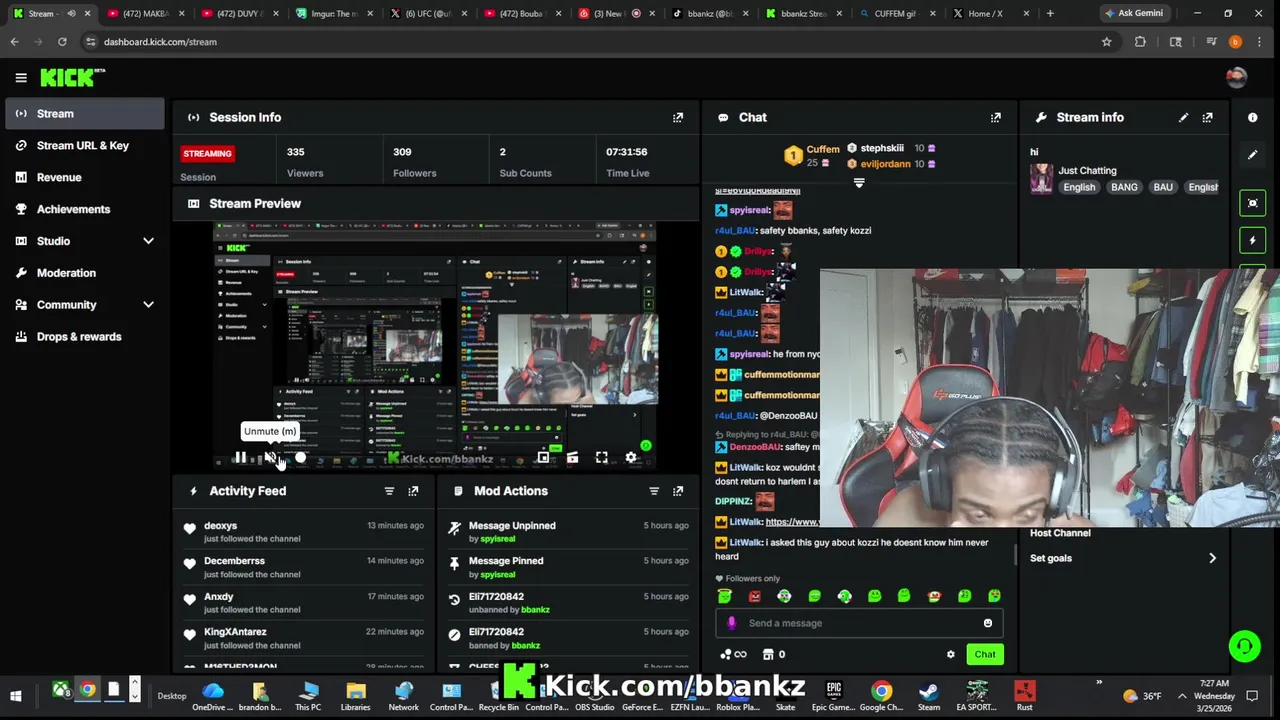
Task: Open the profile avatar menu
Action: [x=1236, y=77]
